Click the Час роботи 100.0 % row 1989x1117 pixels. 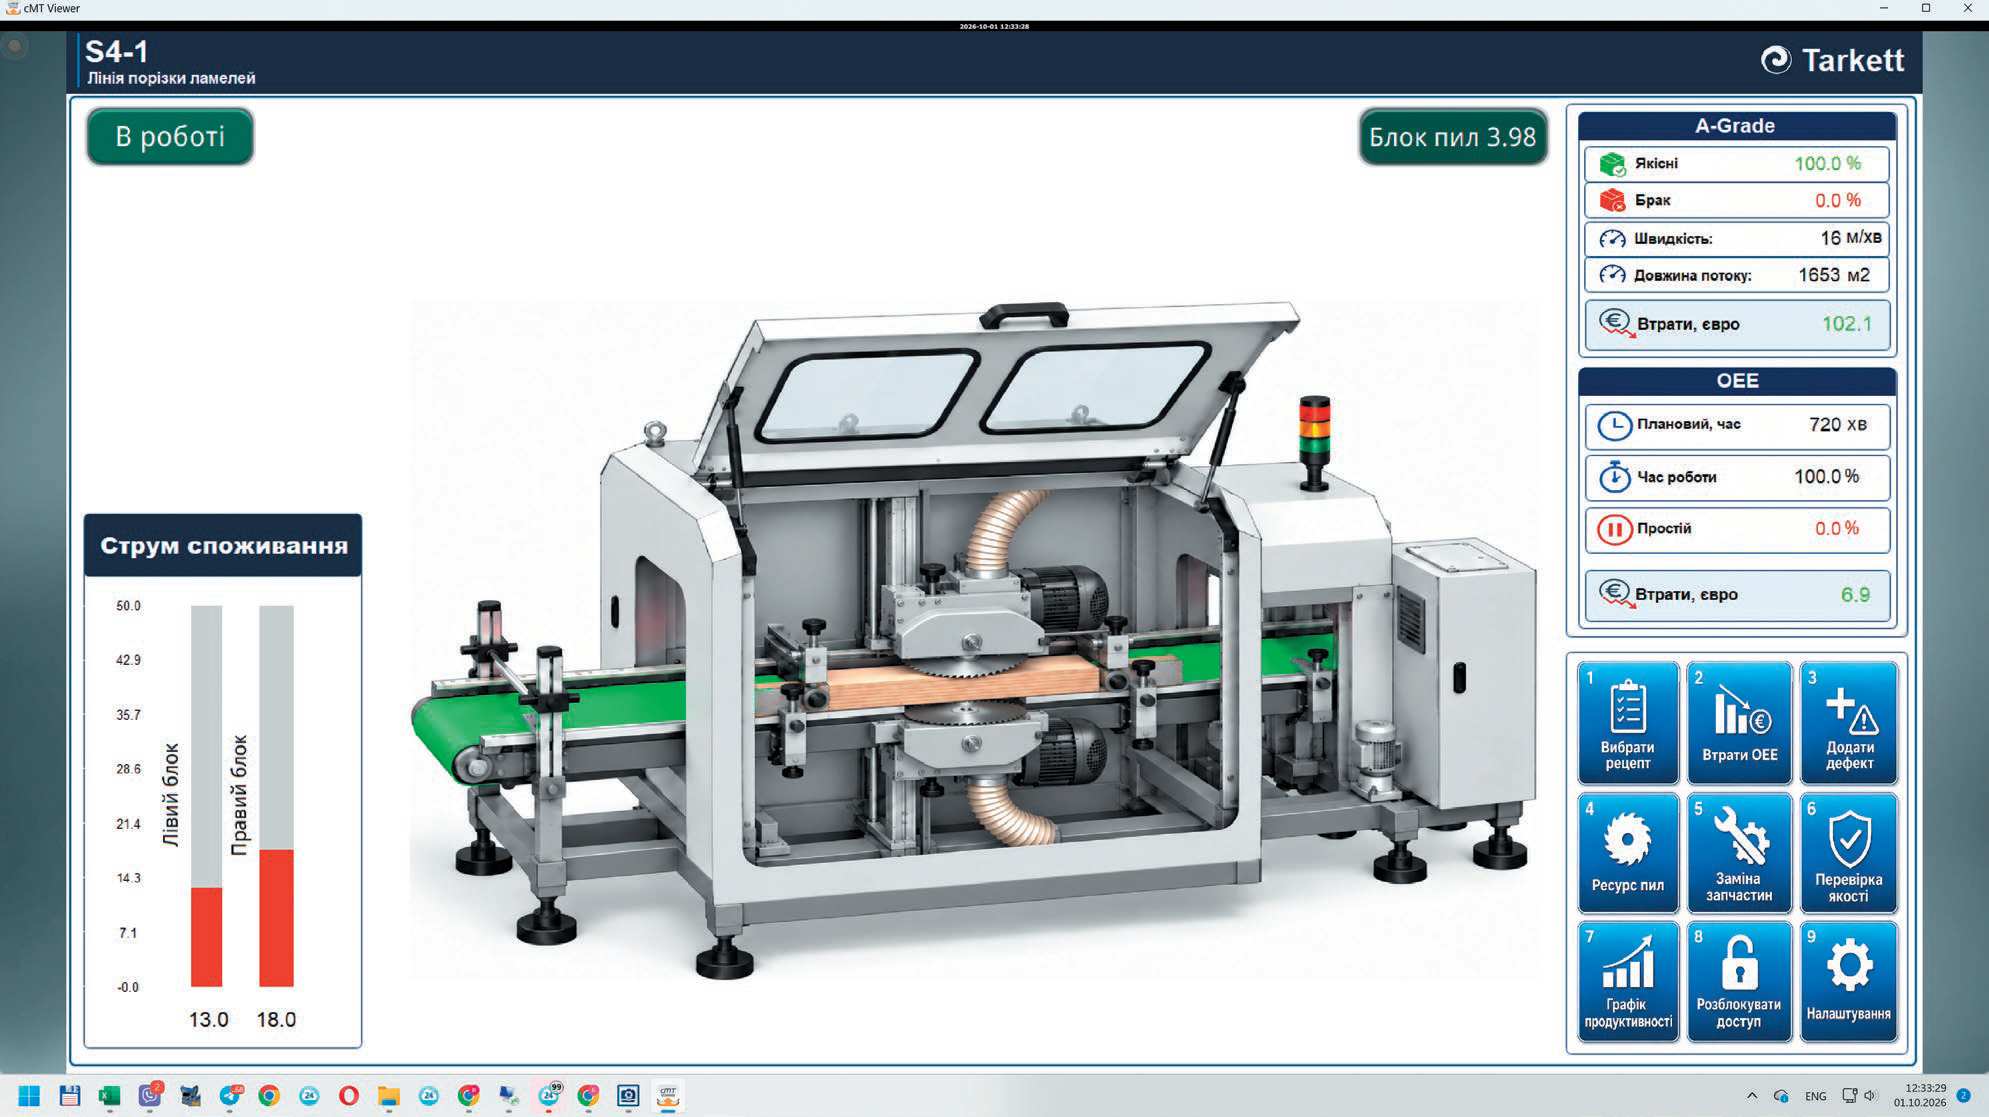coord(1737,477)
